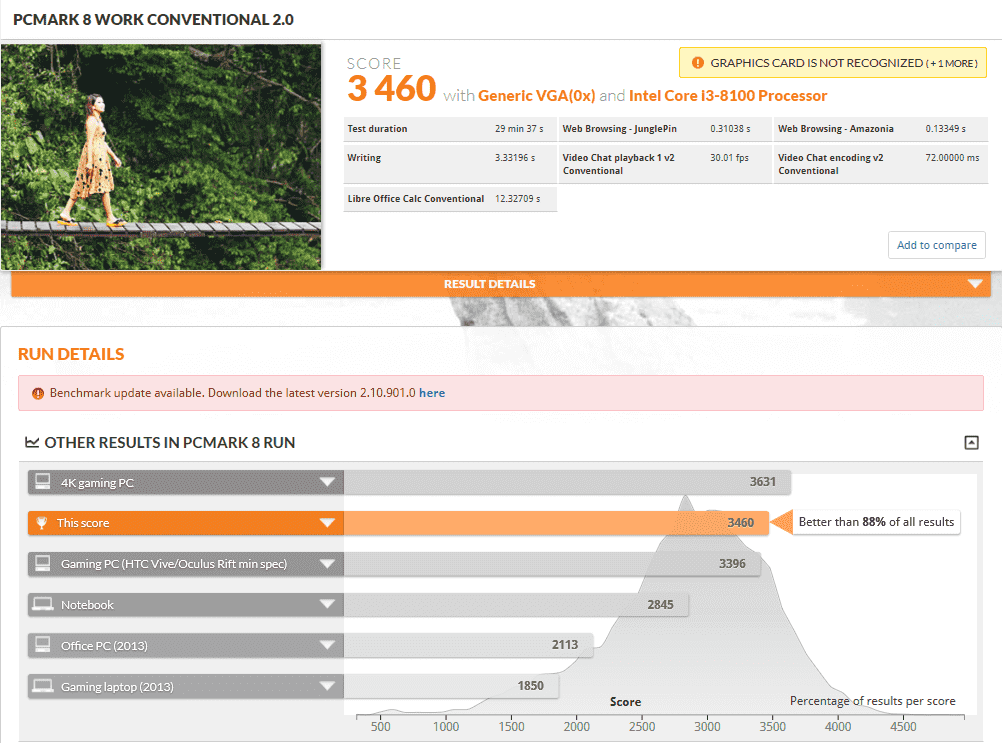
Task: Click the trophy icon on This score row
Action: coord(42,523)
